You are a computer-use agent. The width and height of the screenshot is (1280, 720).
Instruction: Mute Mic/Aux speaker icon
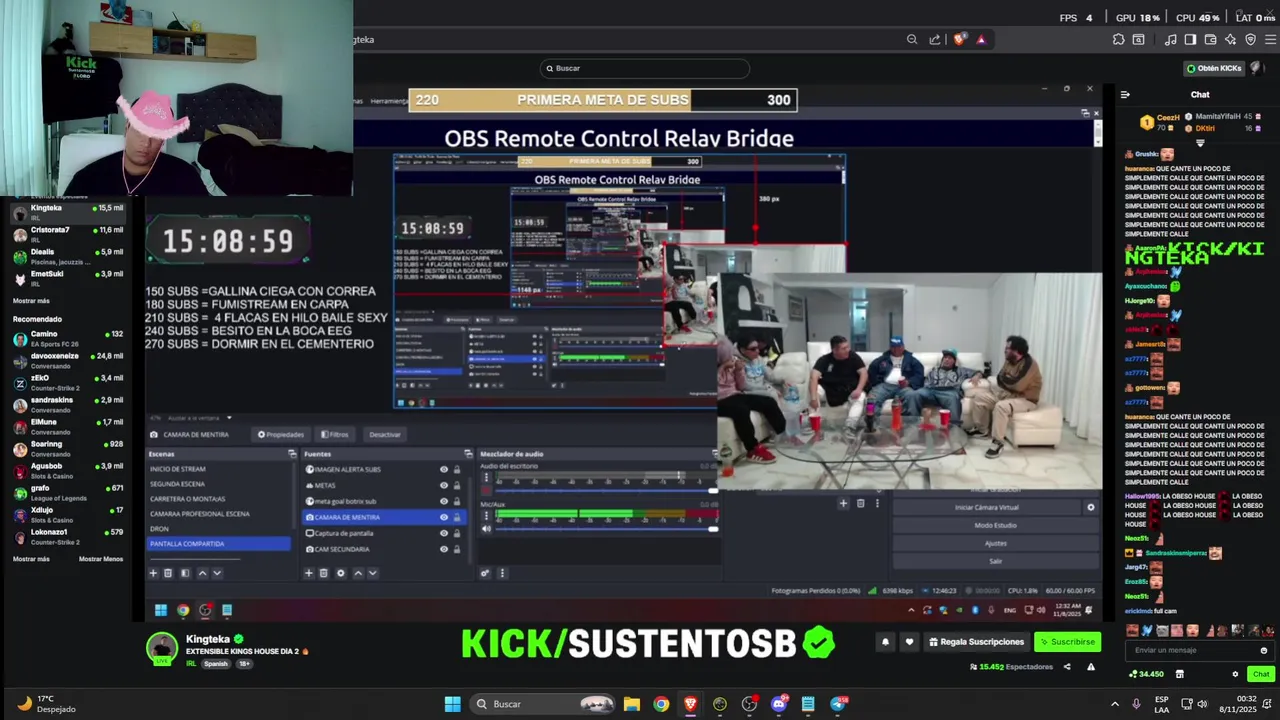(x=487, y=528)
